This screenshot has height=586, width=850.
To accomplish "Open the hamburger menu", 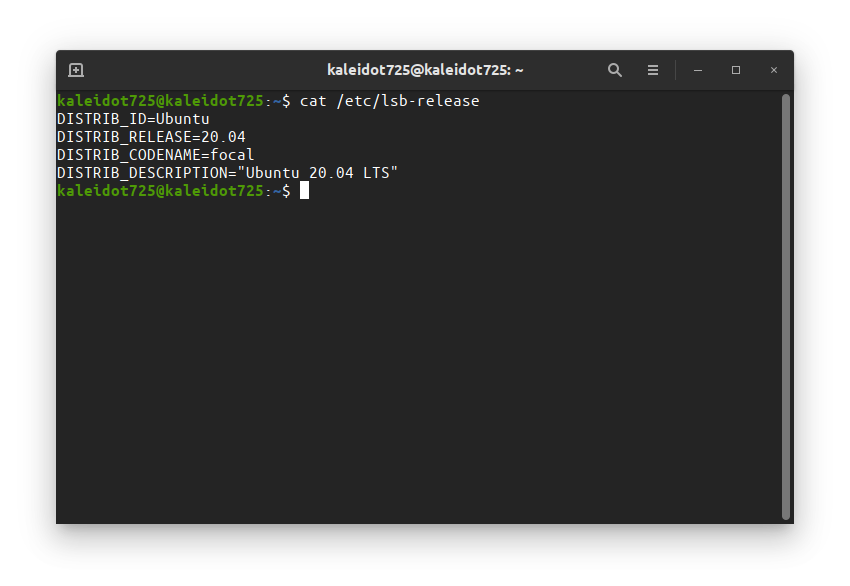I will (653, 70).
